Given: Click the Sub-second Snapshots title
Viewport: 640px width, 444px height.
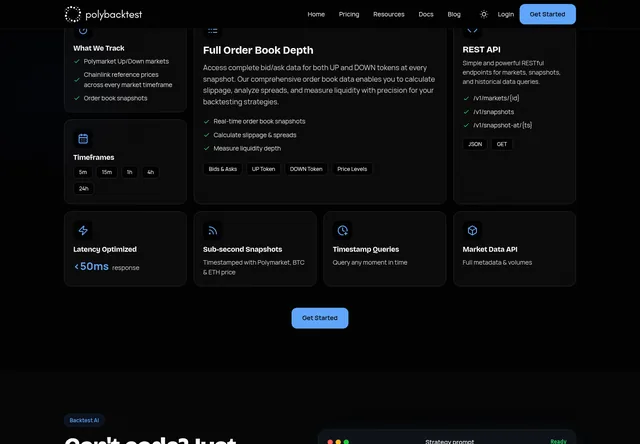Looking at the screenshot, I should [x=242, y=249].
